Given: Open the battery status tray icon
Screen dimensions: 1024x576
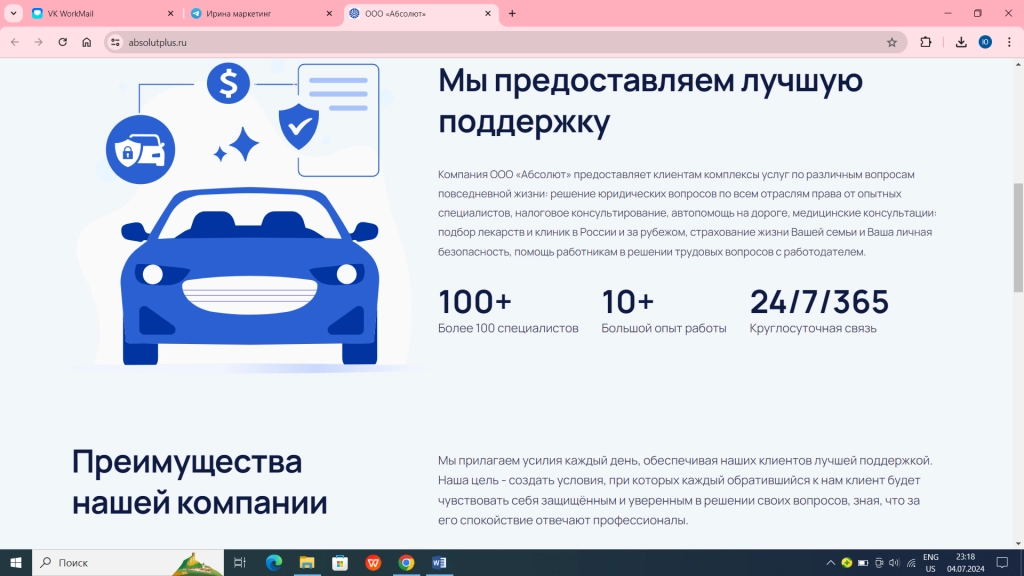Looking at the screenshot, I should (x=863, y=563).
